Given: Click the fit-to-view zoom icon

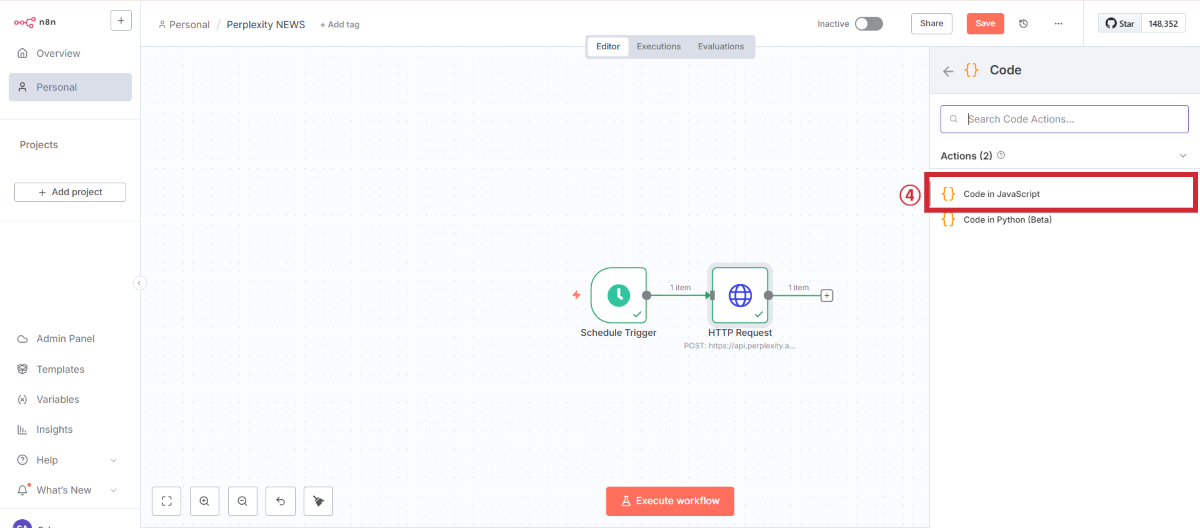Looking at the screenshot, I should click(167, 501).
